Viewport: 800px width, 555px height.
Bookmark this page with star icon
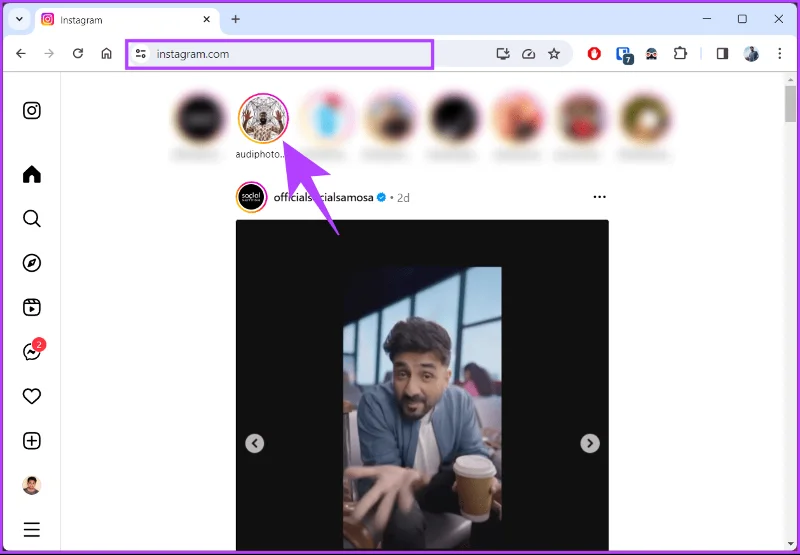(554, 54)
